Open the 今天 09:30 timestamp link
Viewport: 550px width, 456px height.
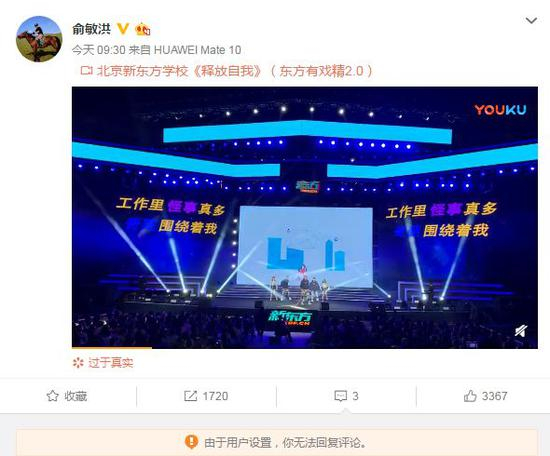[x=99, y=50]
